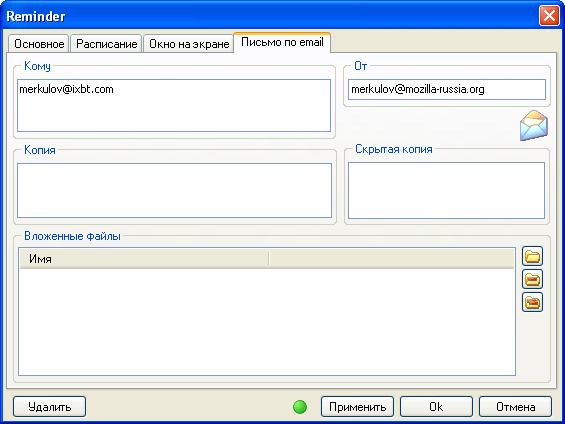Click the Вложенные файлы group label
565x424 pixels.
click(72, 236)
